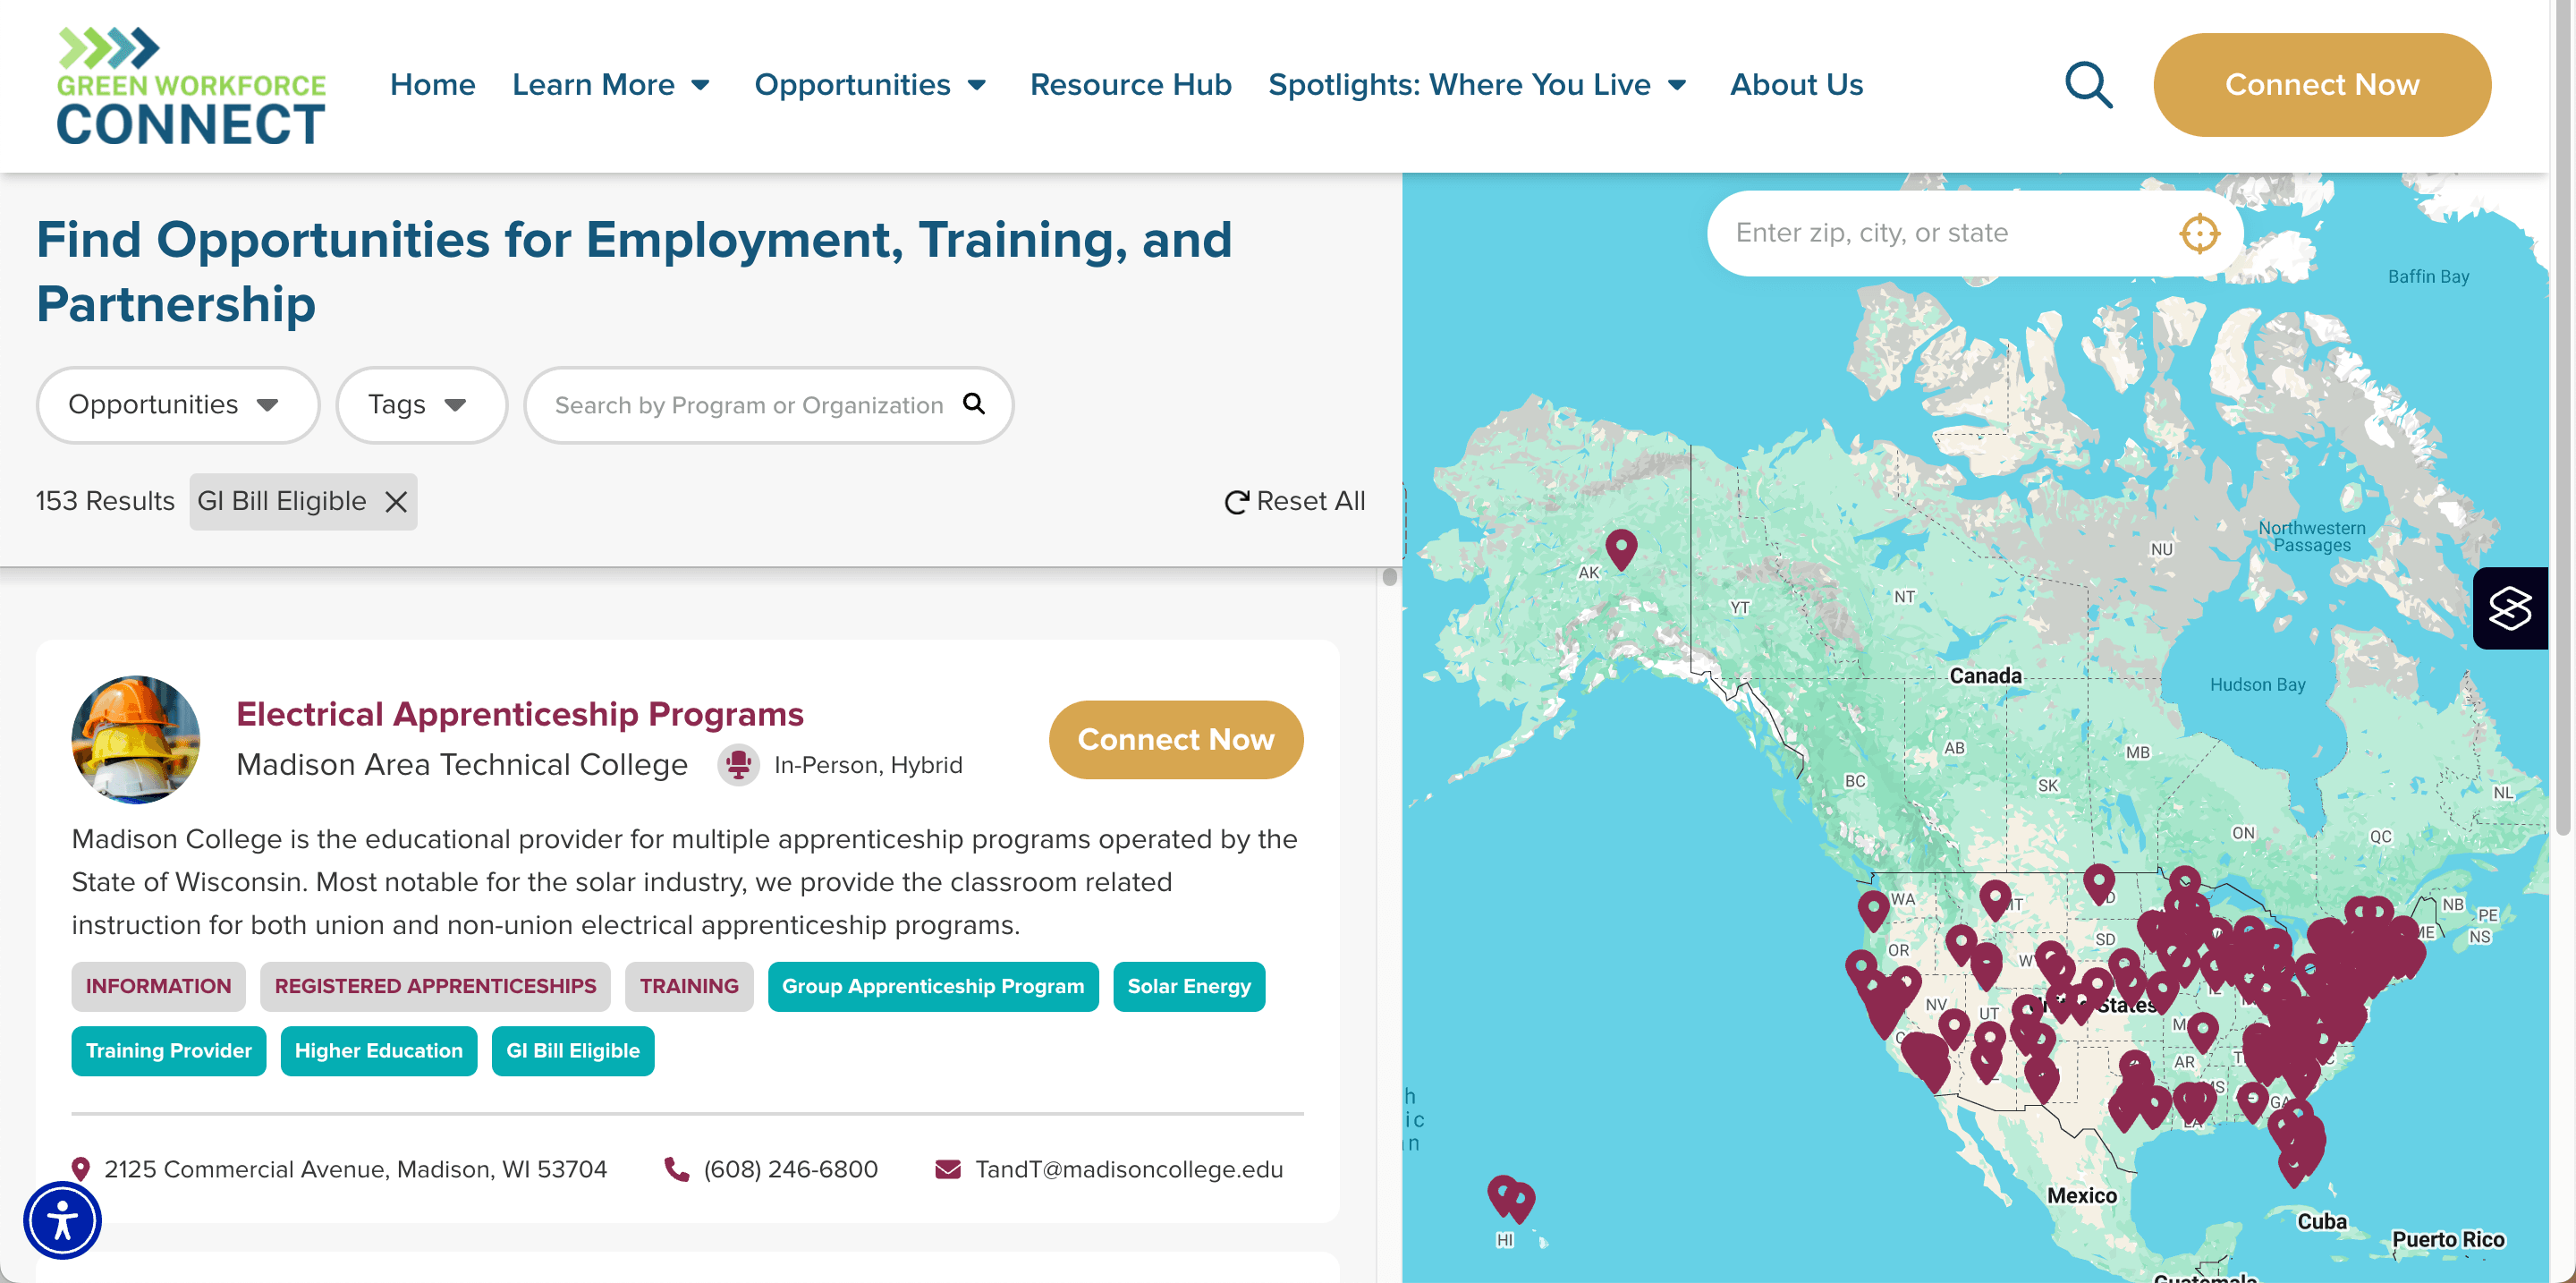Open Electrical Apprenticeship Programs title link
Image resolution: width=2576 pixels, height=1283 pixels.
(x=519, y=713)
